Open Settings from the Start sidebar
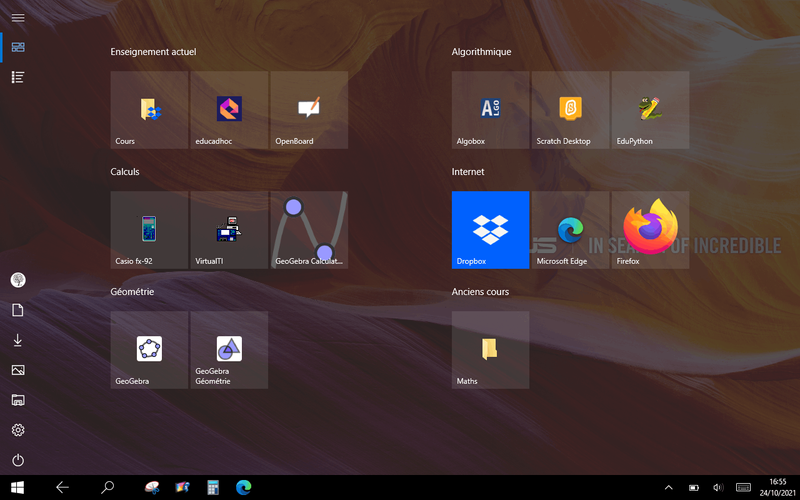Image resolution: width=800 pixels, height=500 pixels. (18, 430)
